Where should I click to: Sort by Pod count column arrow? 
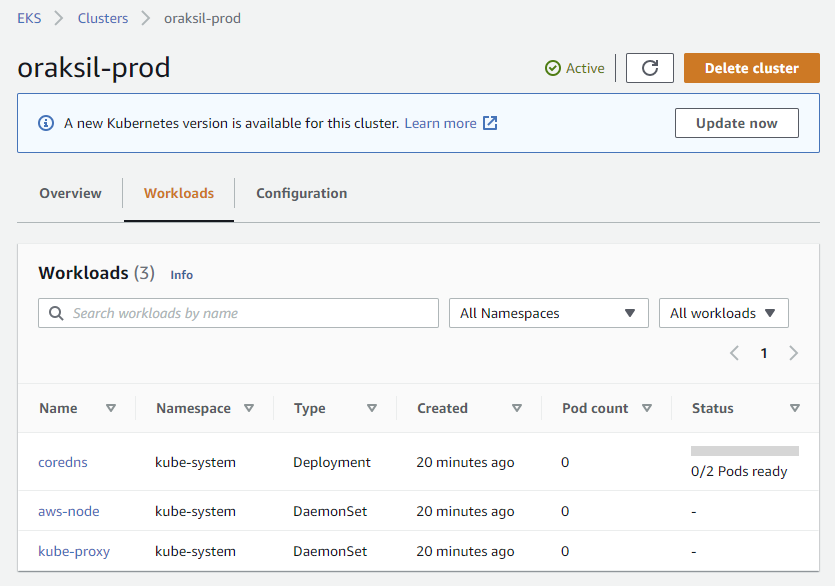(x=647, y=408)
